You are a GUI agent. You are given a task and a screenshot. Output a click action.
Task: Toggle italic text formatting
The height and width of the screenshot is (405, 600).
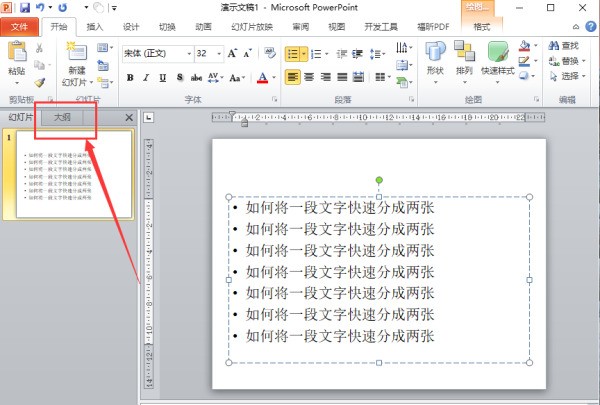point(145,77)
